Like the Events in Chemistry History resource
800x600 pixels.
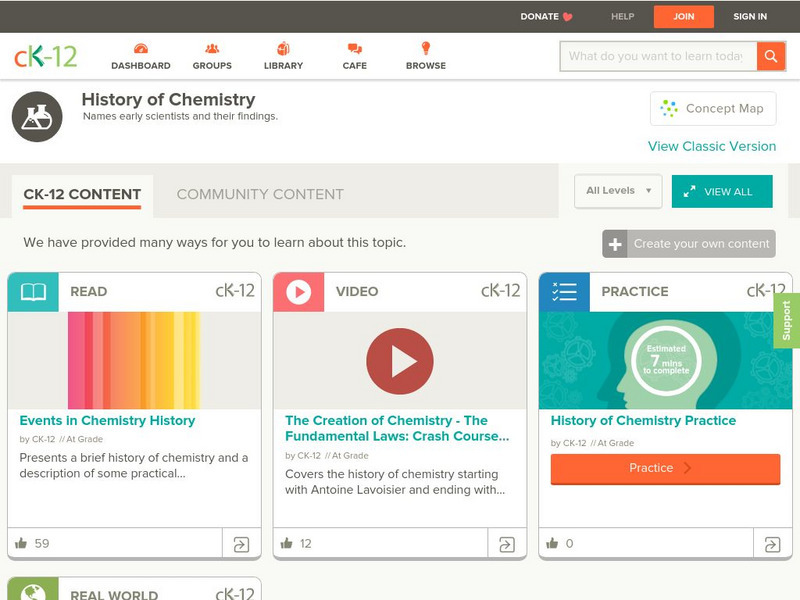[x=24, y=541]
